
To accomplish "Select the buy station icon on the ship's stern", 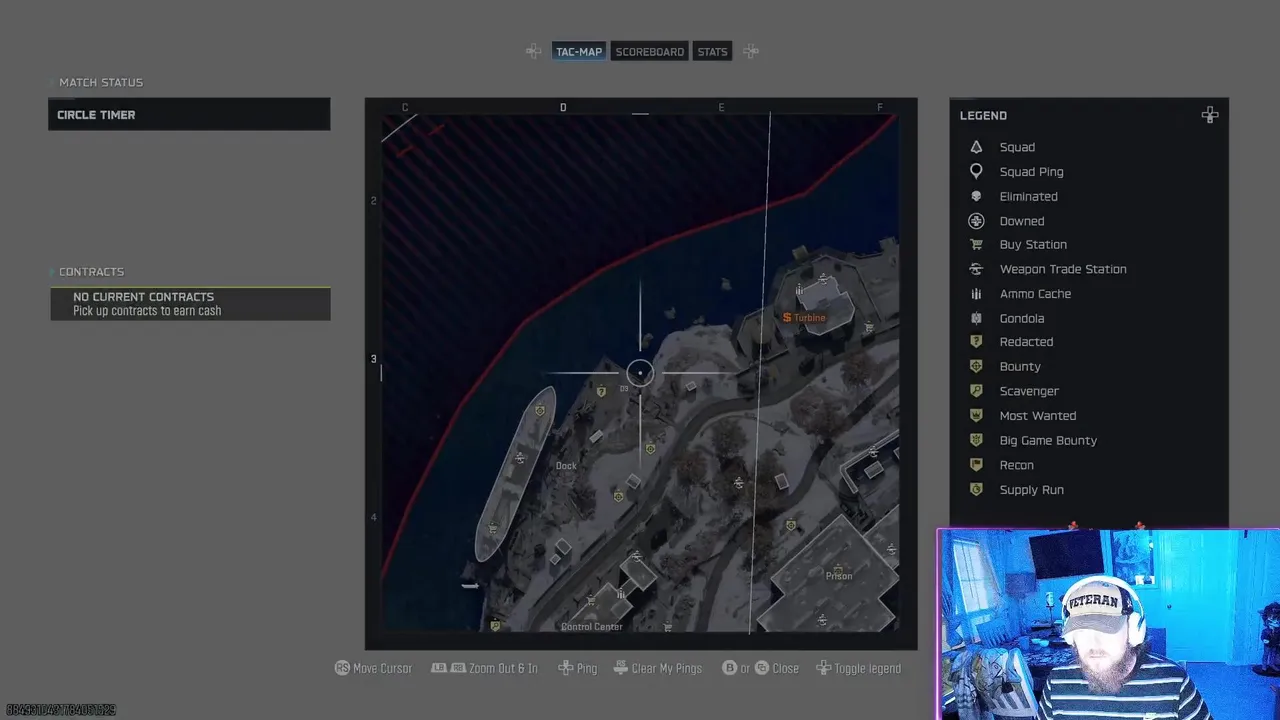I will tap(492, 528).
